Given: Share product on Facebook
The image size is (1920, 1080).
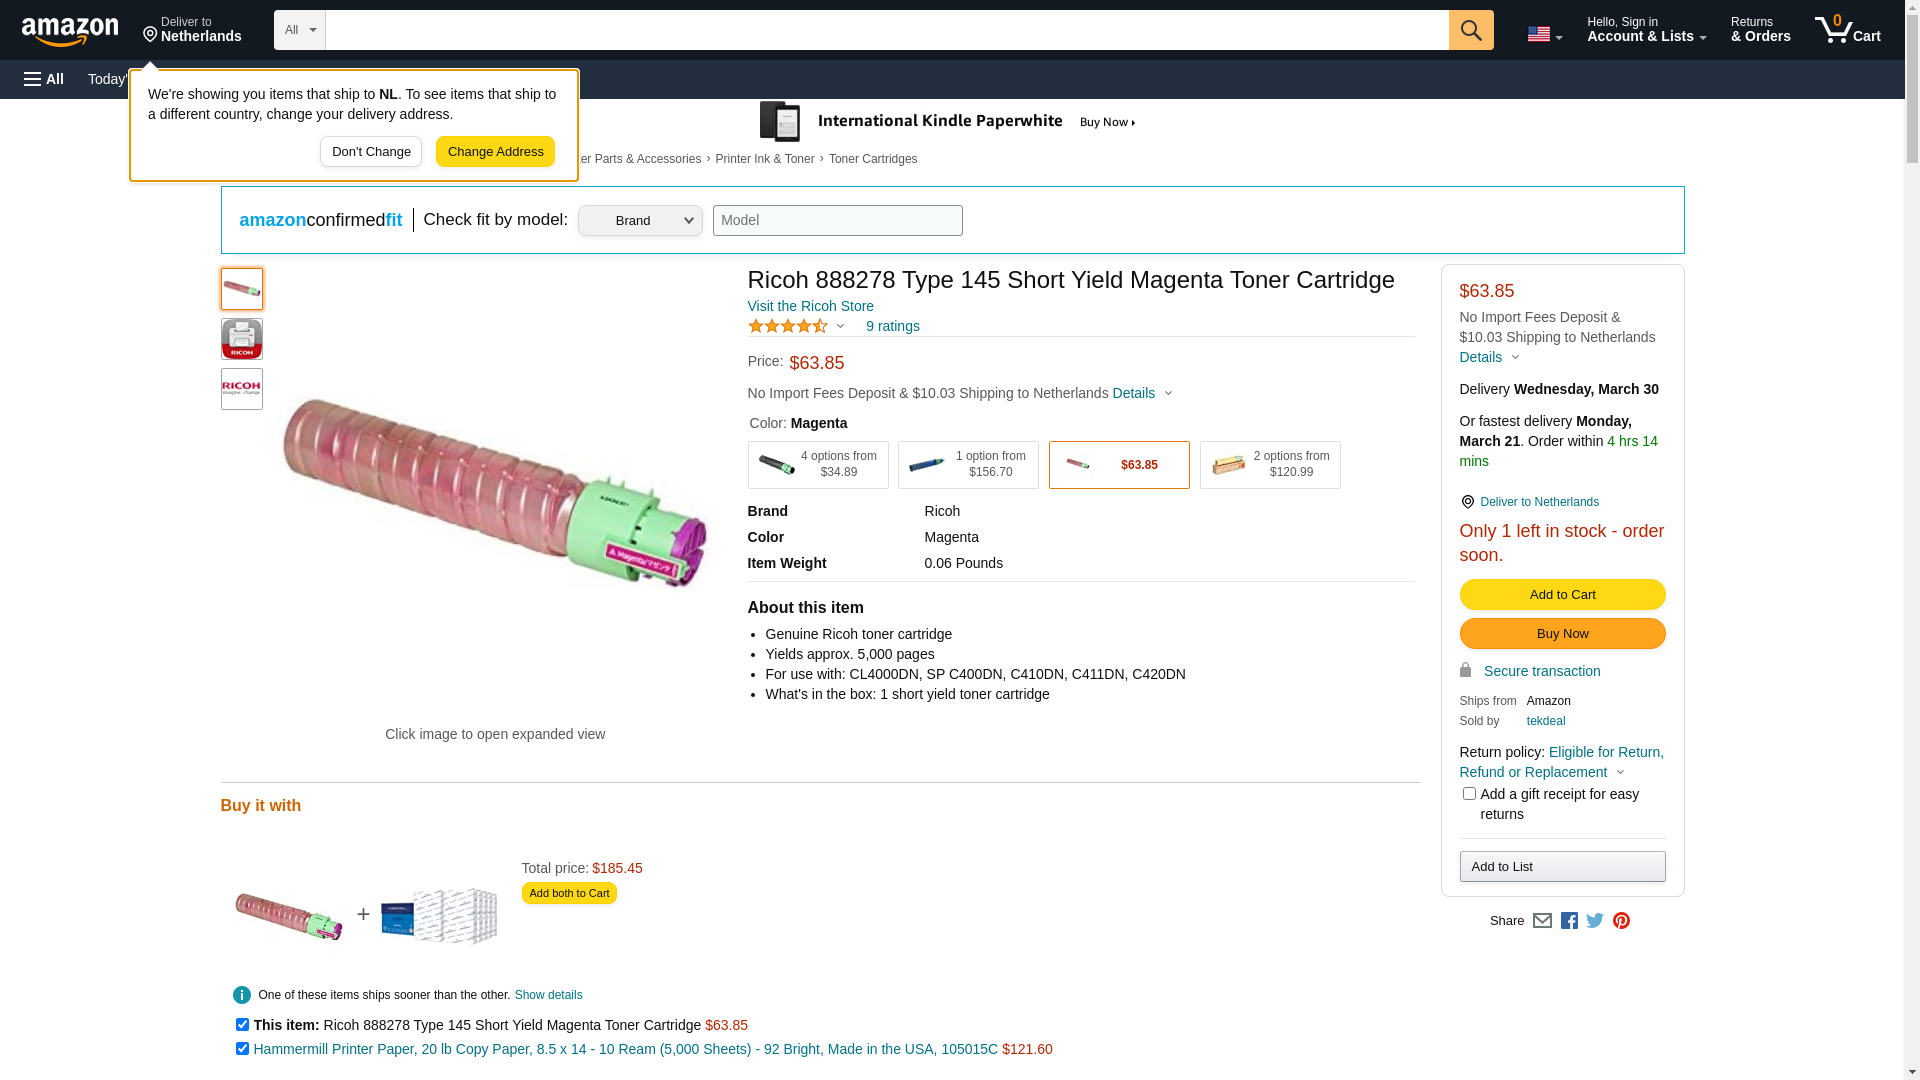Looking at the screenshot, I should pos(1569,921).
